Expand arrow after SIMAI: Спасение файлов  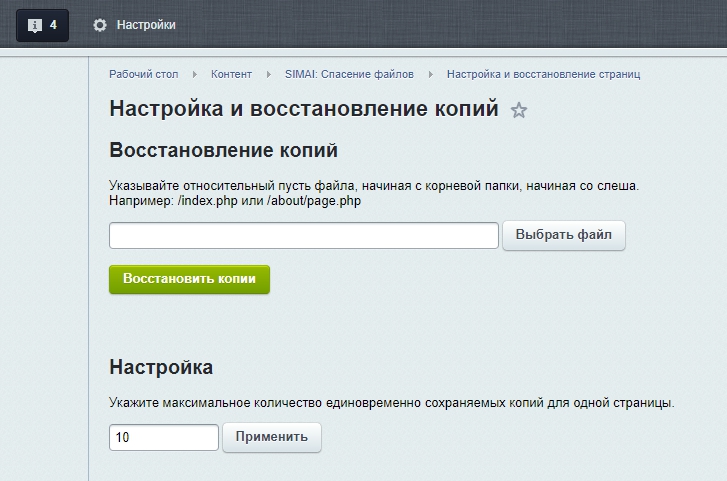click(x=430, y=74)
